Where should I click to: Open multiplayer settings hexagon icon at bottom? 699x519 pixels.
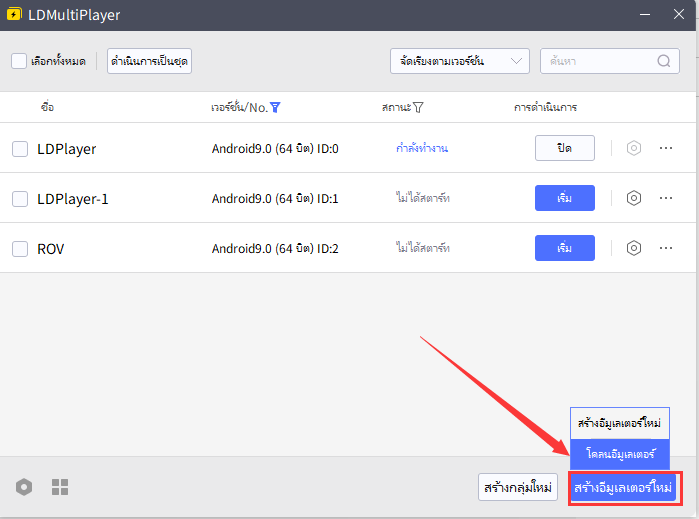pyautogui.click(x=24, y=487)
